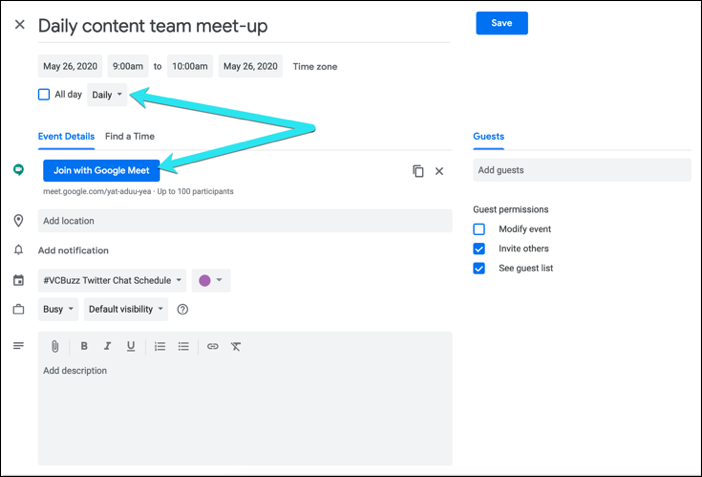Open the purple event color picker
Screen dimensions: 702x477
pos(211,280)
